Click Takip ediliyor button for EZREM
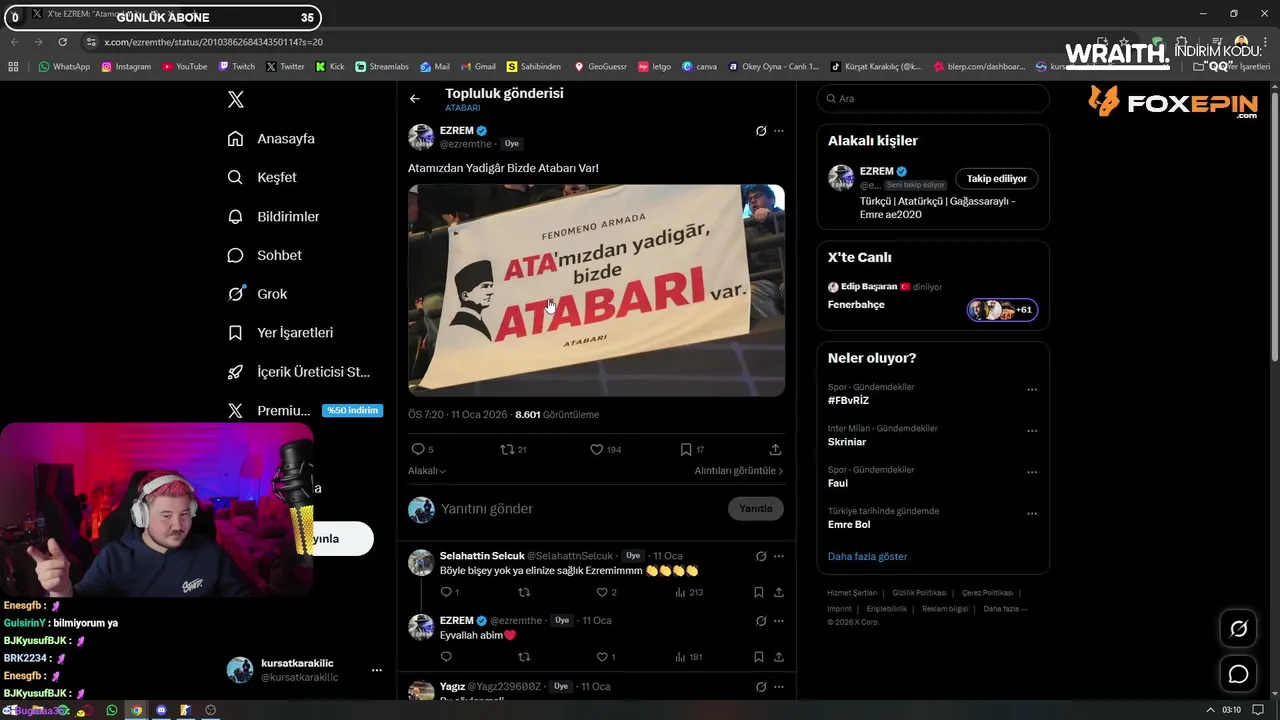This screenshot has height=720, width=1280. [996, 179]
